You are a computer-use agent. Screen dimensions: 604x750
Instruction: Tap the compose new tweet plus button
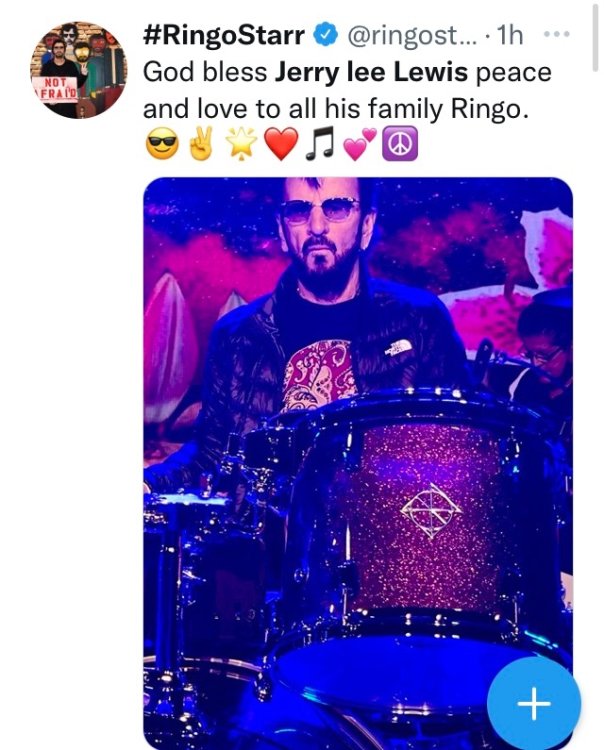pyautogui.click(x=534, y=703)
